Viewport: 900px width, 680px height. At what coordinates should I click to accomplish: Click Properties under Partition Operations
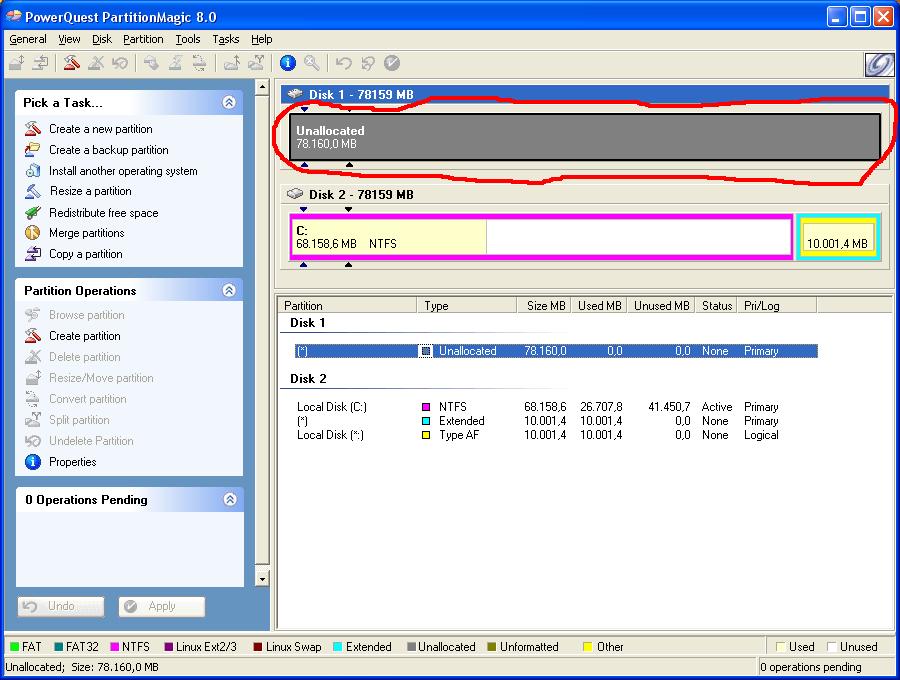[72, 461]
